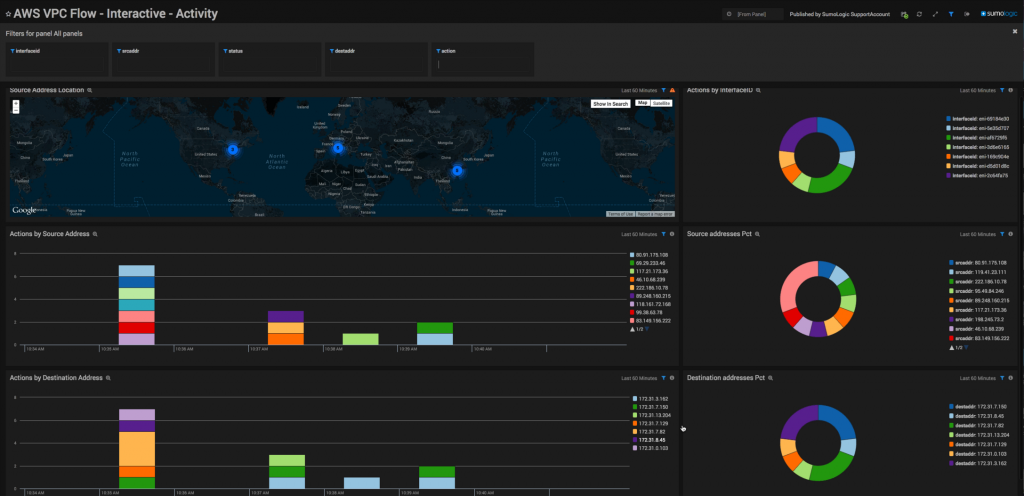The height and width of the screenshot is (496, 1024).
Task: Click info icon in Actions by Destination Address panel
Action: point(672,378)
